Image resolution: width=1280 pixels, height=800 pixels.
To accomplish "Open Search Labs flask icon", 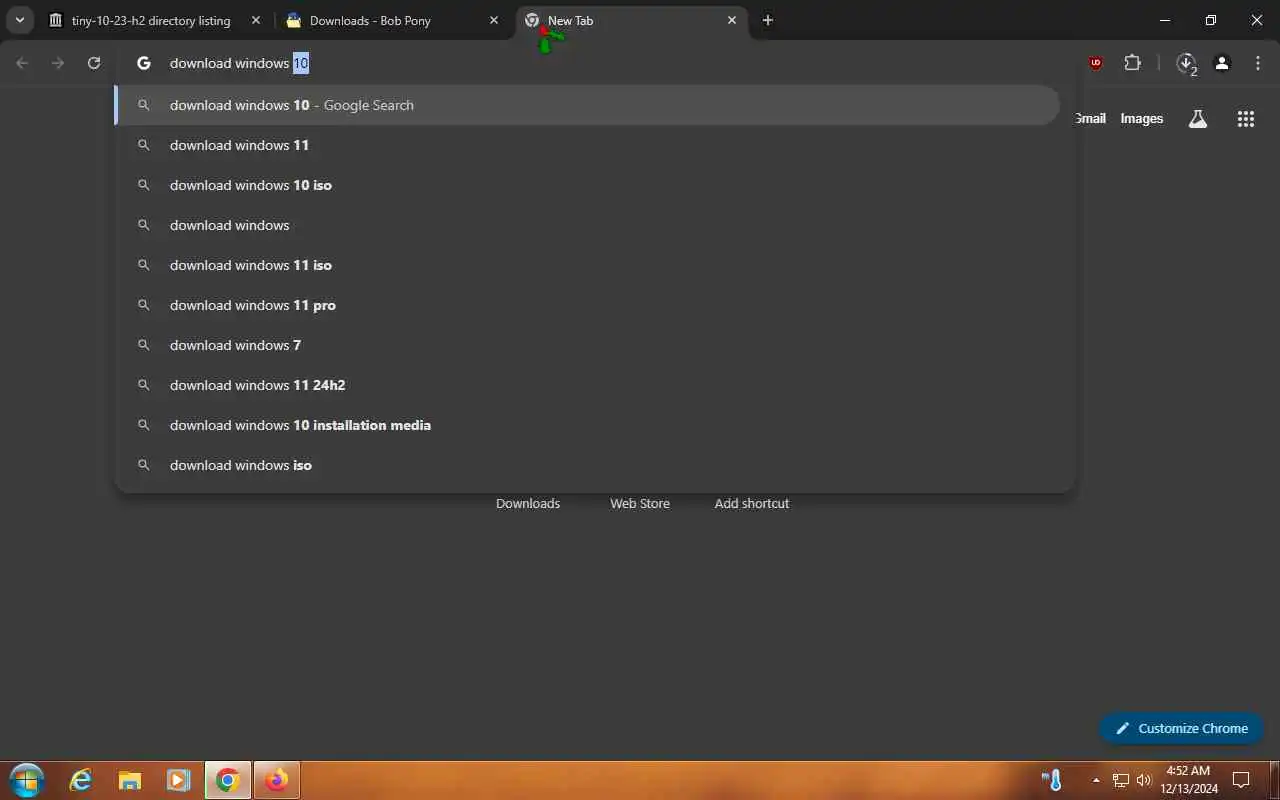I will click(x=1197, y=119).
